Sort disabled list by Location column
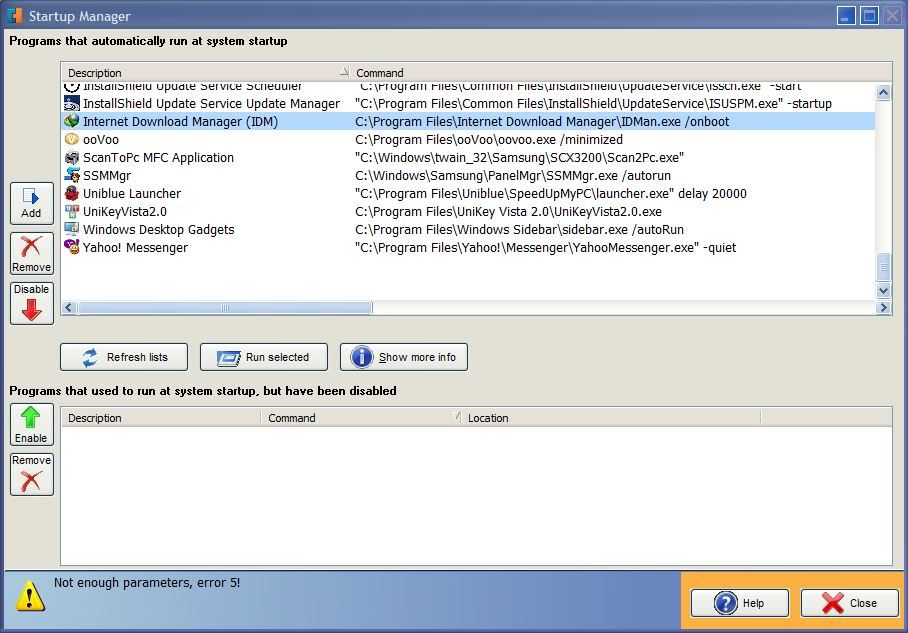The width and height of the screenshot is (908, 633). pyautogui.click(x=610, y=418)
